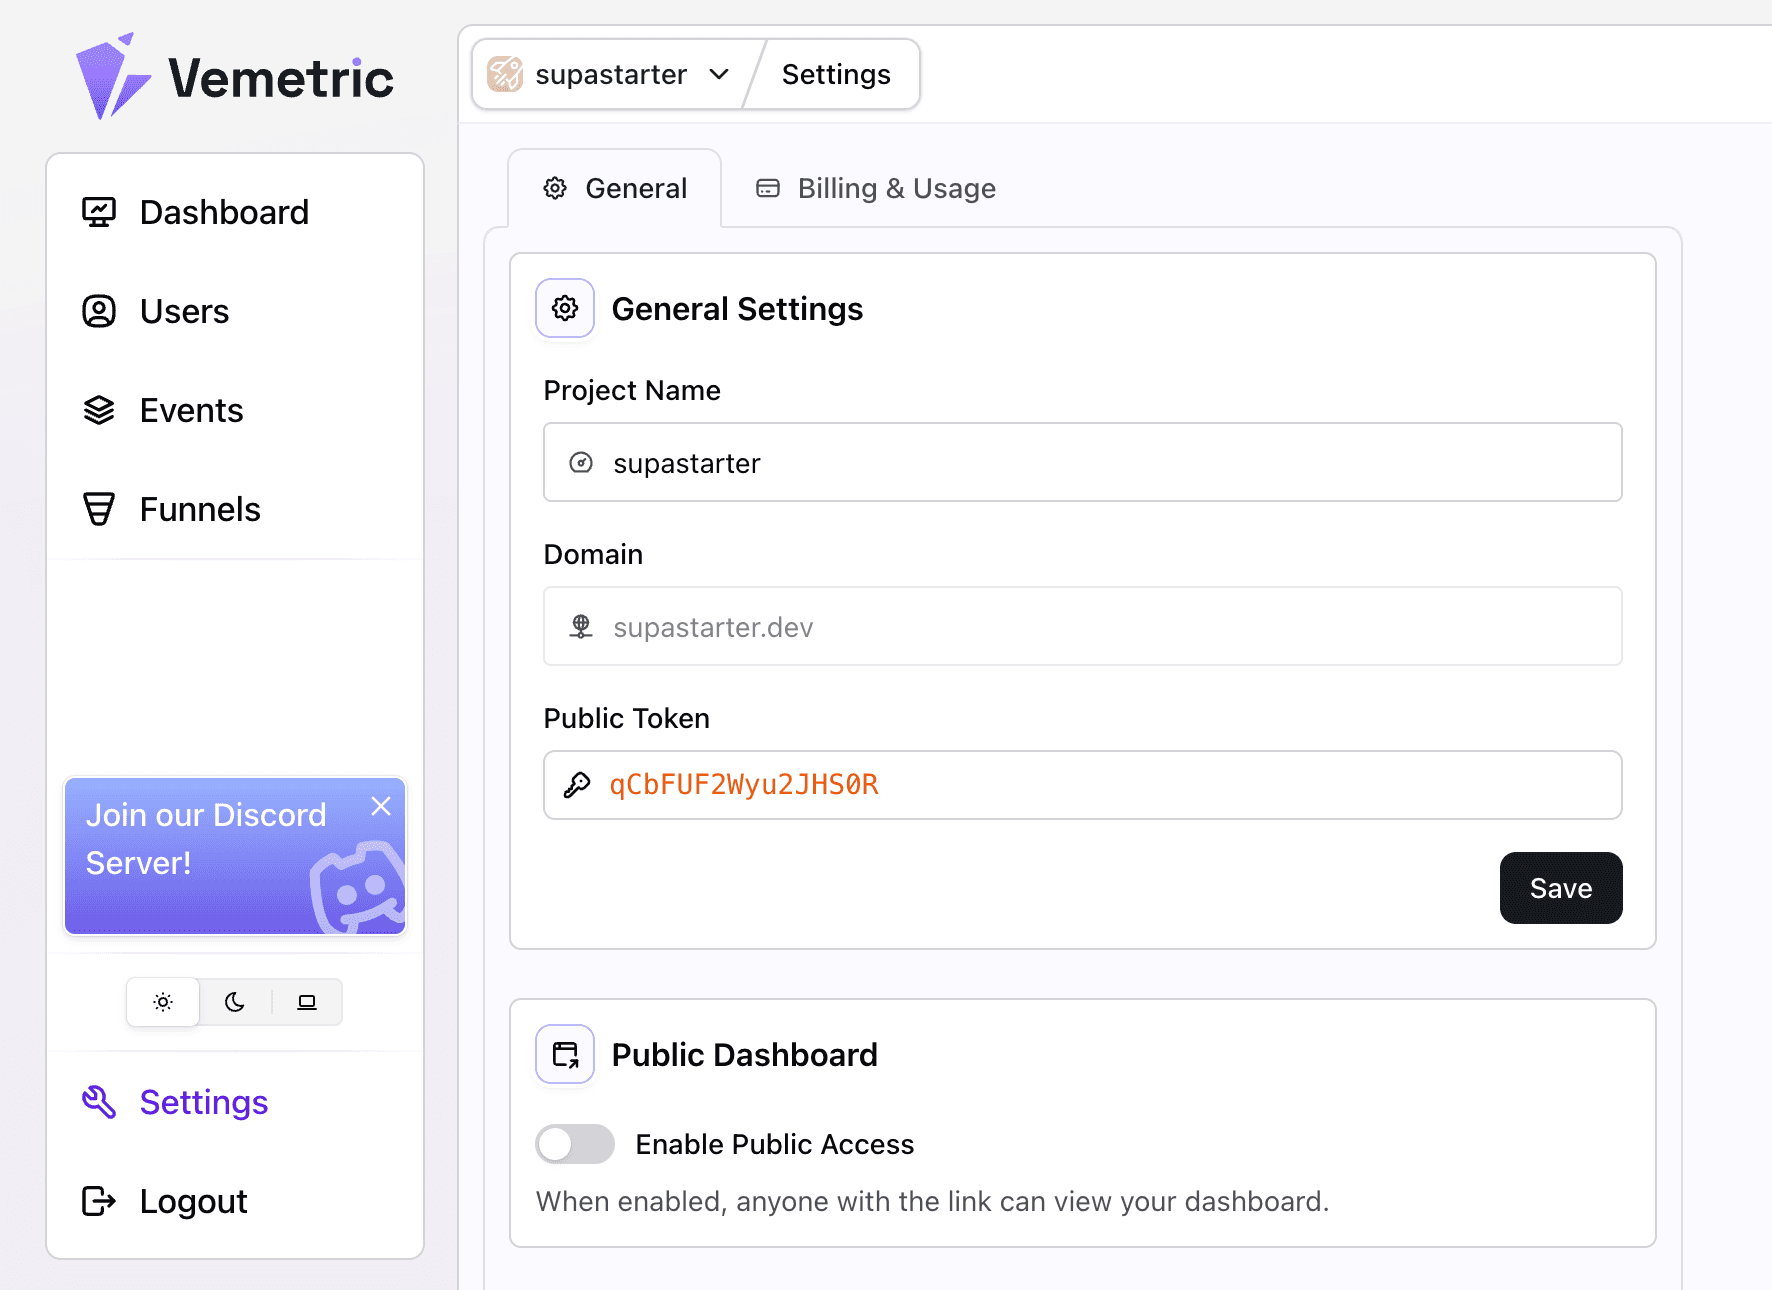Click the Discord mascot icon
The width and height of the screenshot is (1772, 1290).
coord(358,886)
